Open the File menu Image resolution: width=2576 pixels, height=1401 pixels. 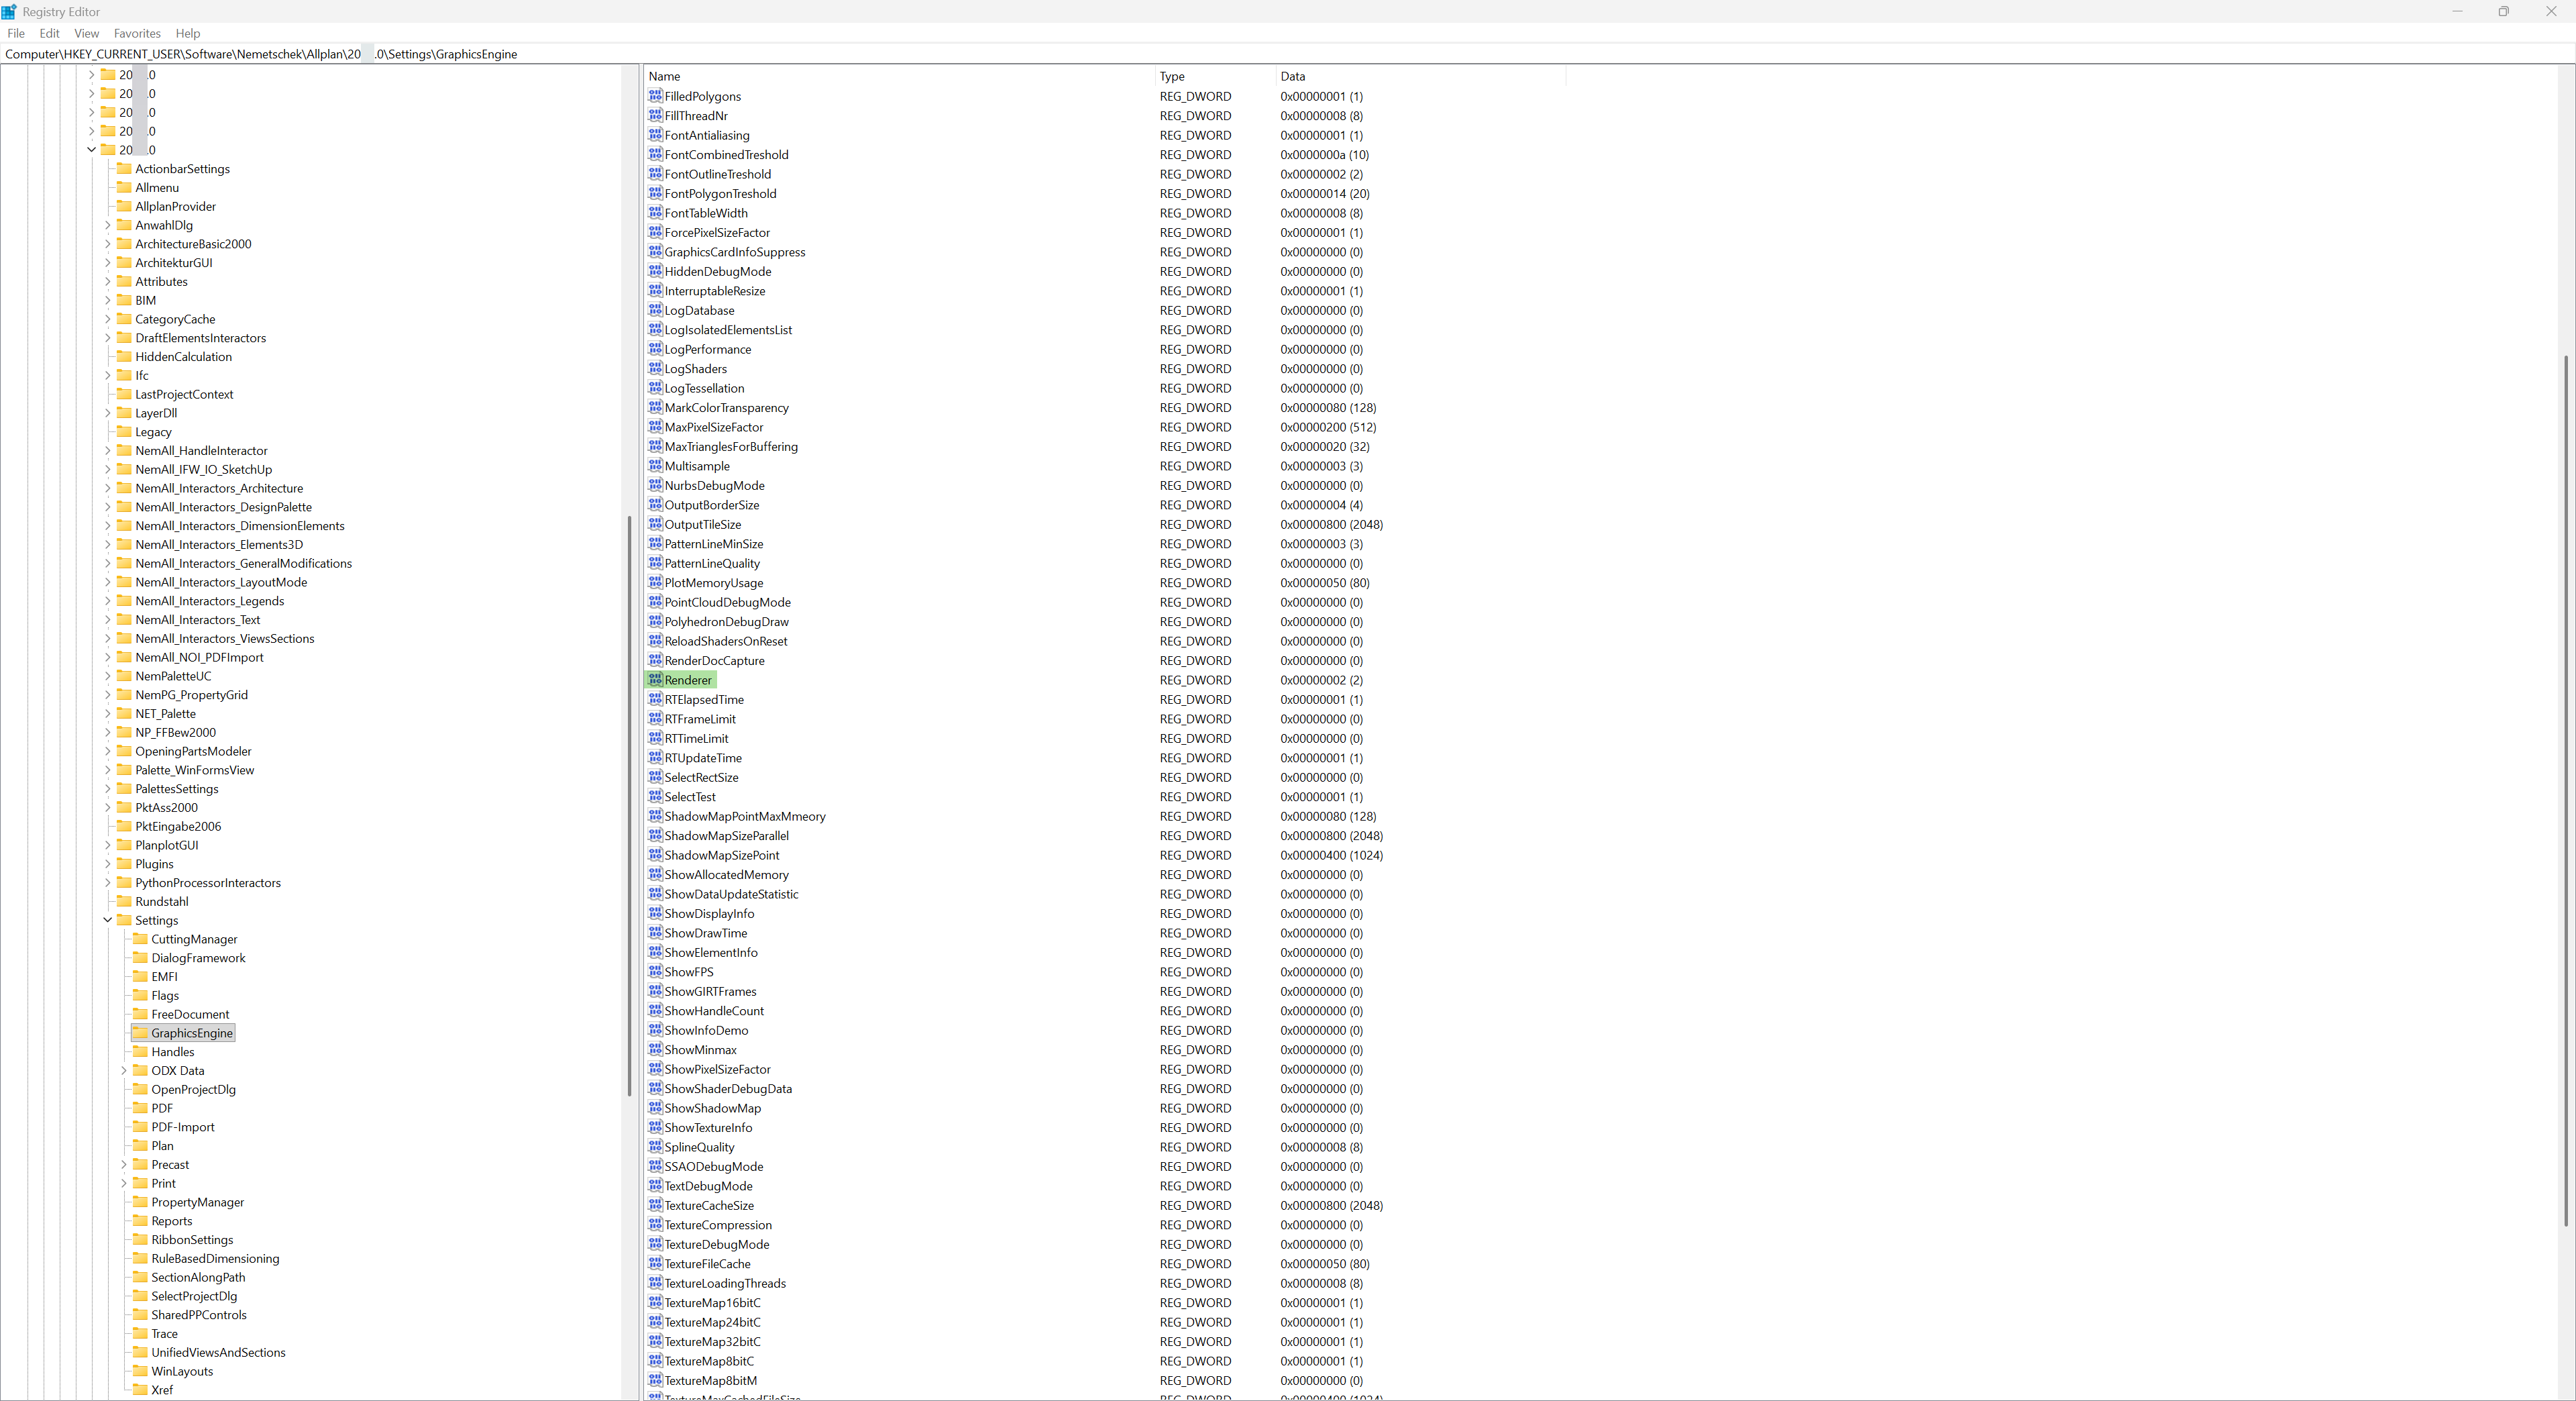tap(16, 33)
